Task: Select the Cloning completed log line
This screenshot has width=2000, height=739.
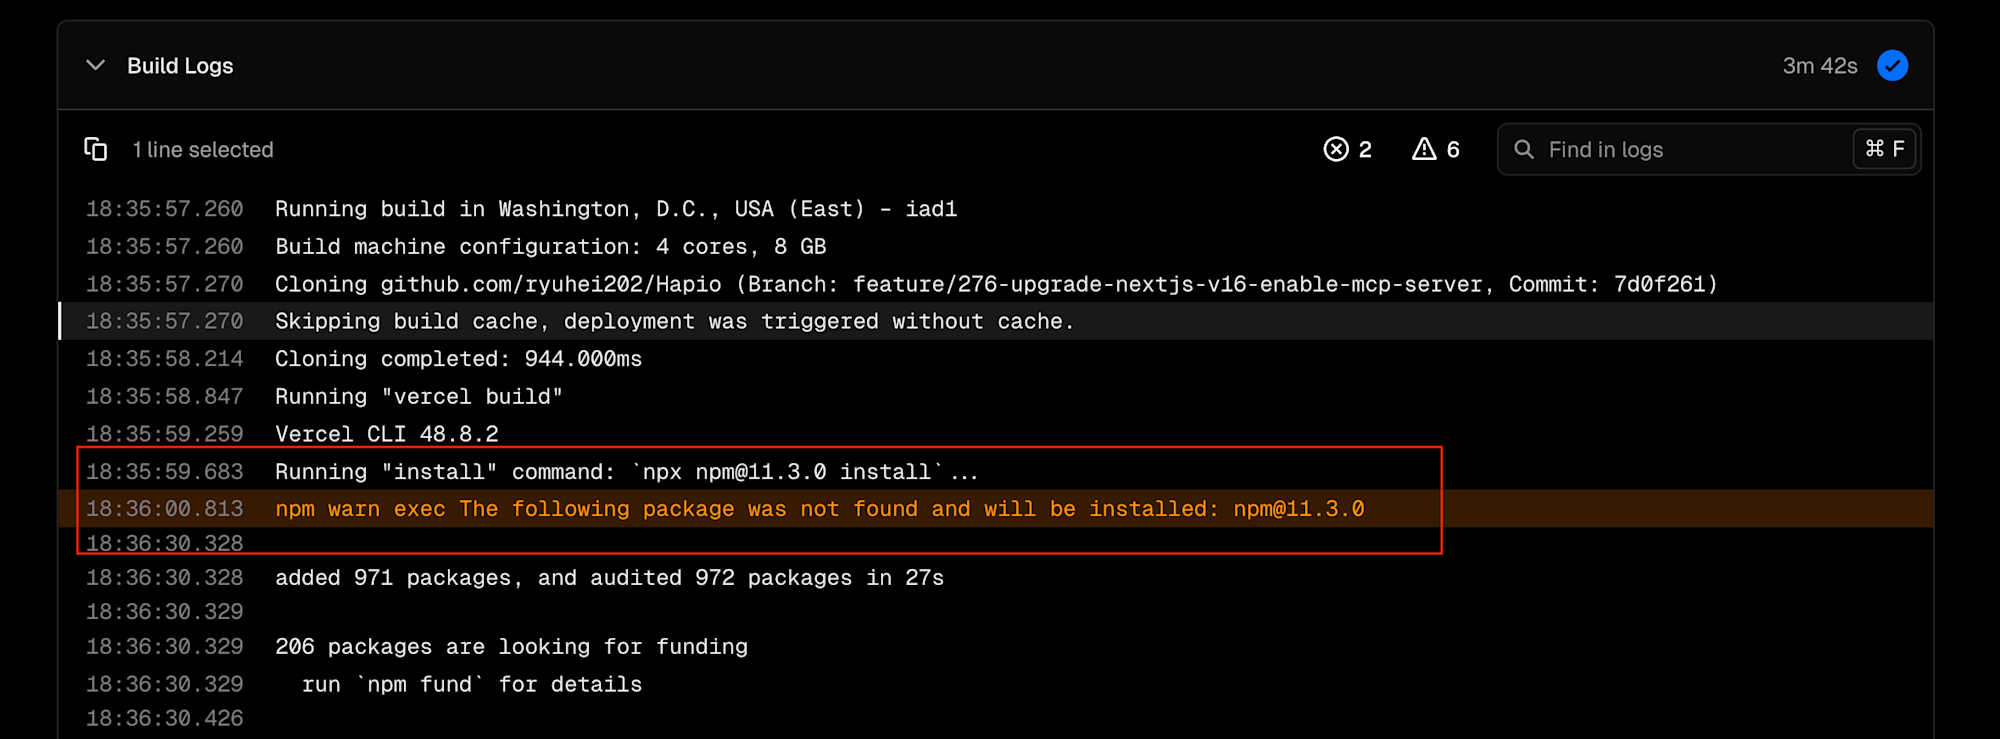Action: [x=459, y=359]
